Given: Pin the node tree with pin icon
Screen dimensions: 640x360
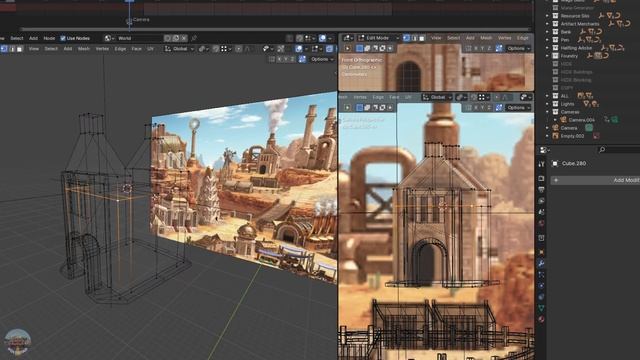Looking at the screenshot, I should pos(194,38).
